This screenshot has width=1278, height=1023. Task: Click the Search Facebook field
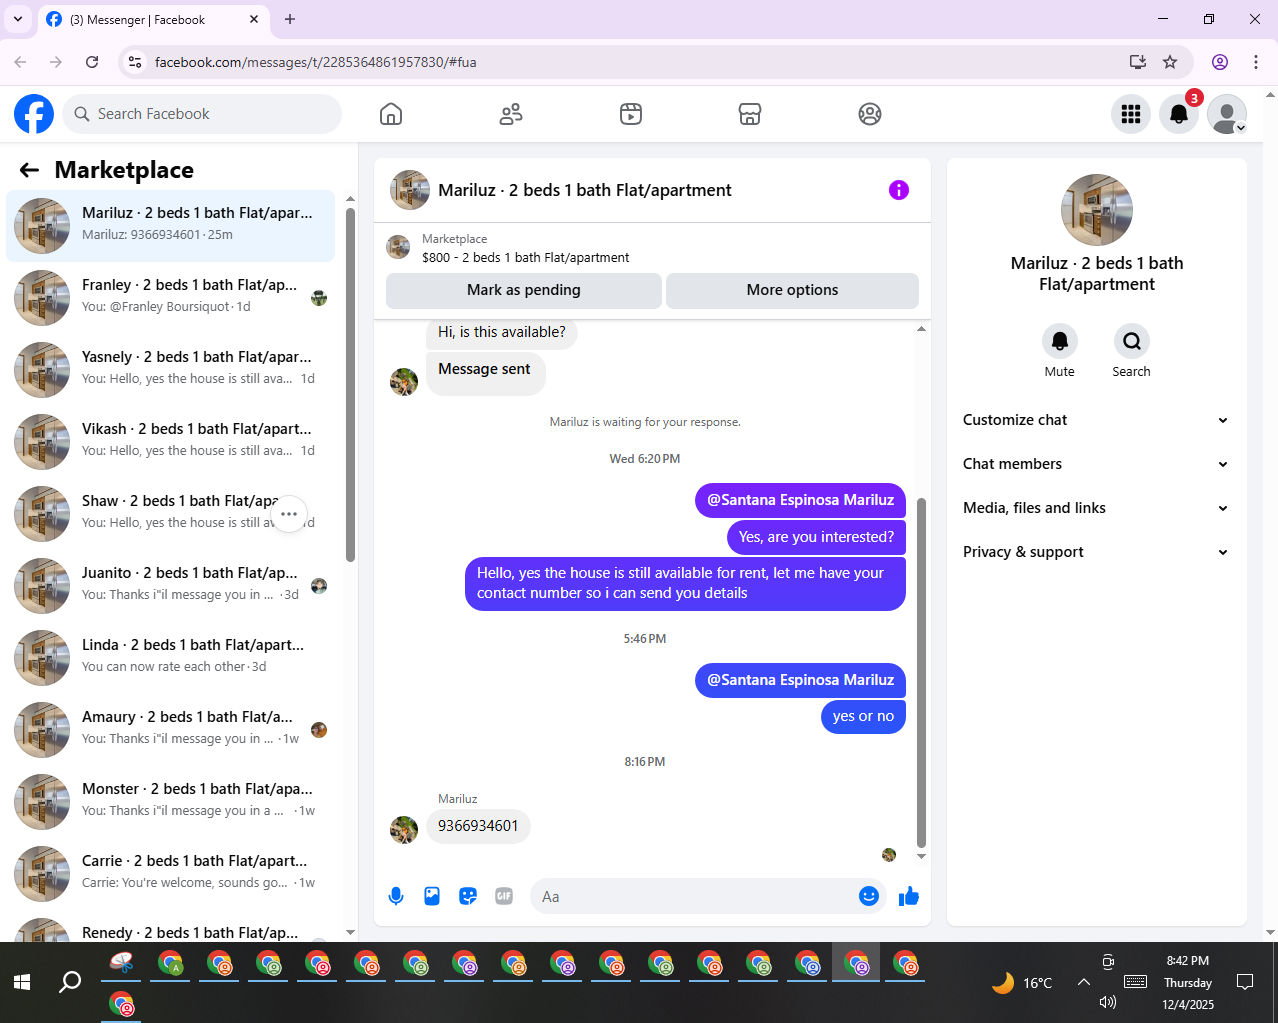click(x=202, y=114)
